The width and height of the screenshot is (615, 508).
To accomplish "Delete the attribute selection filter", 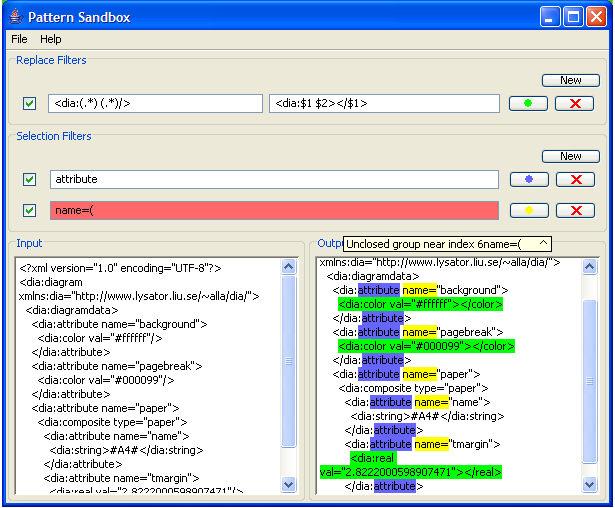I will click(x=575, y=179).
